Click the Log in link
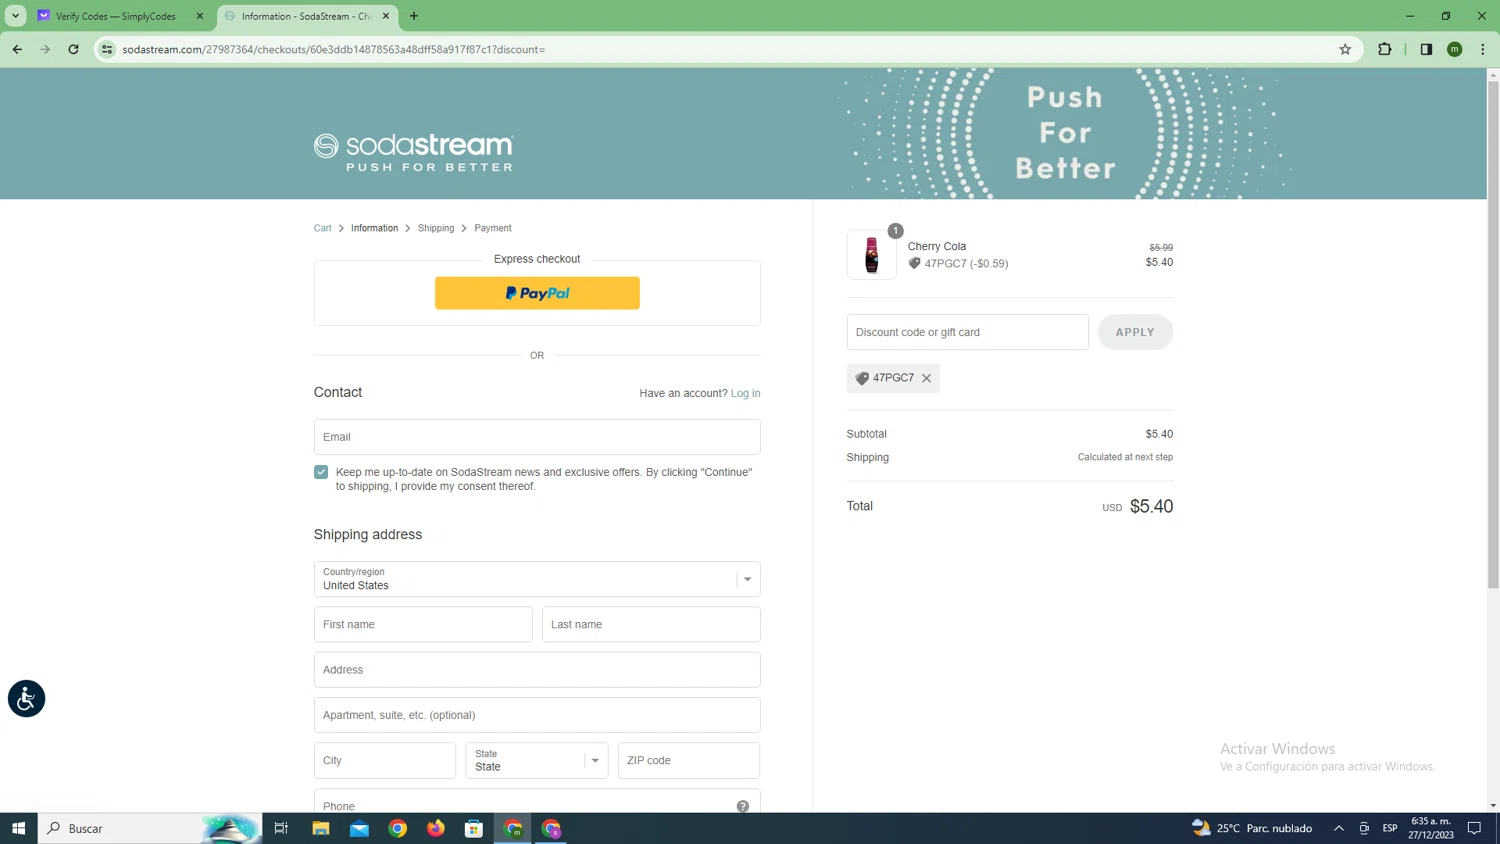The width and height of the screenshot is (1500, 844). click(745, 393)
